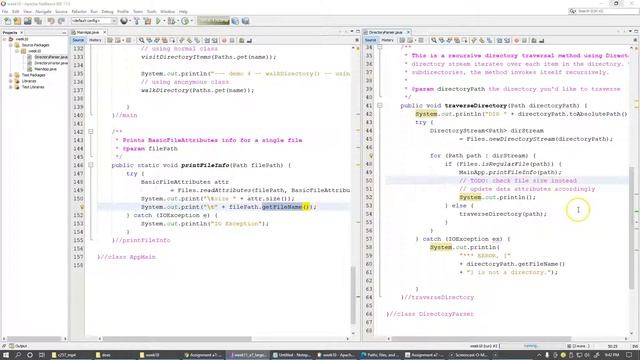Click the Undo toolbar icon
Screen dimensions: 640x360
[x=51, y=21]
